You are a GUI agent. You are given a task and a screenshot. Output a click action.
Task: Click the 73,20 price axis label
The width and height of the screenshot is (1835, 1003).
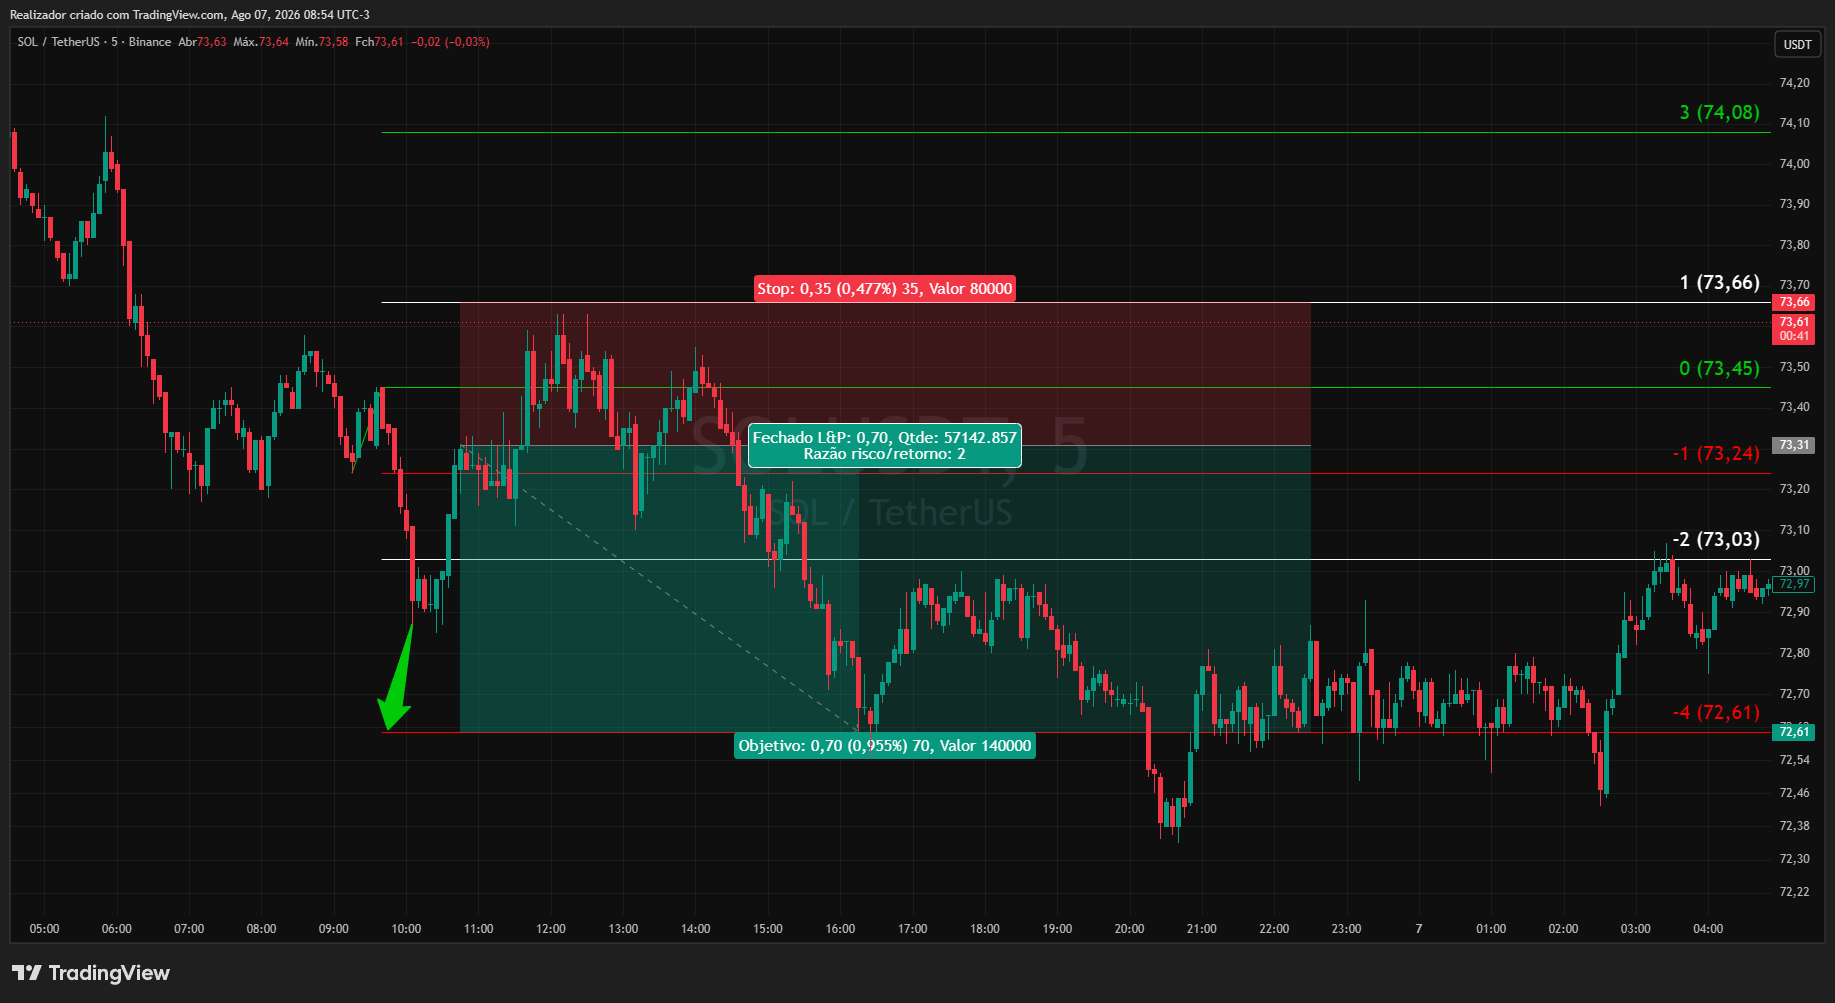pyautogui.click(x=1794, y=489)
